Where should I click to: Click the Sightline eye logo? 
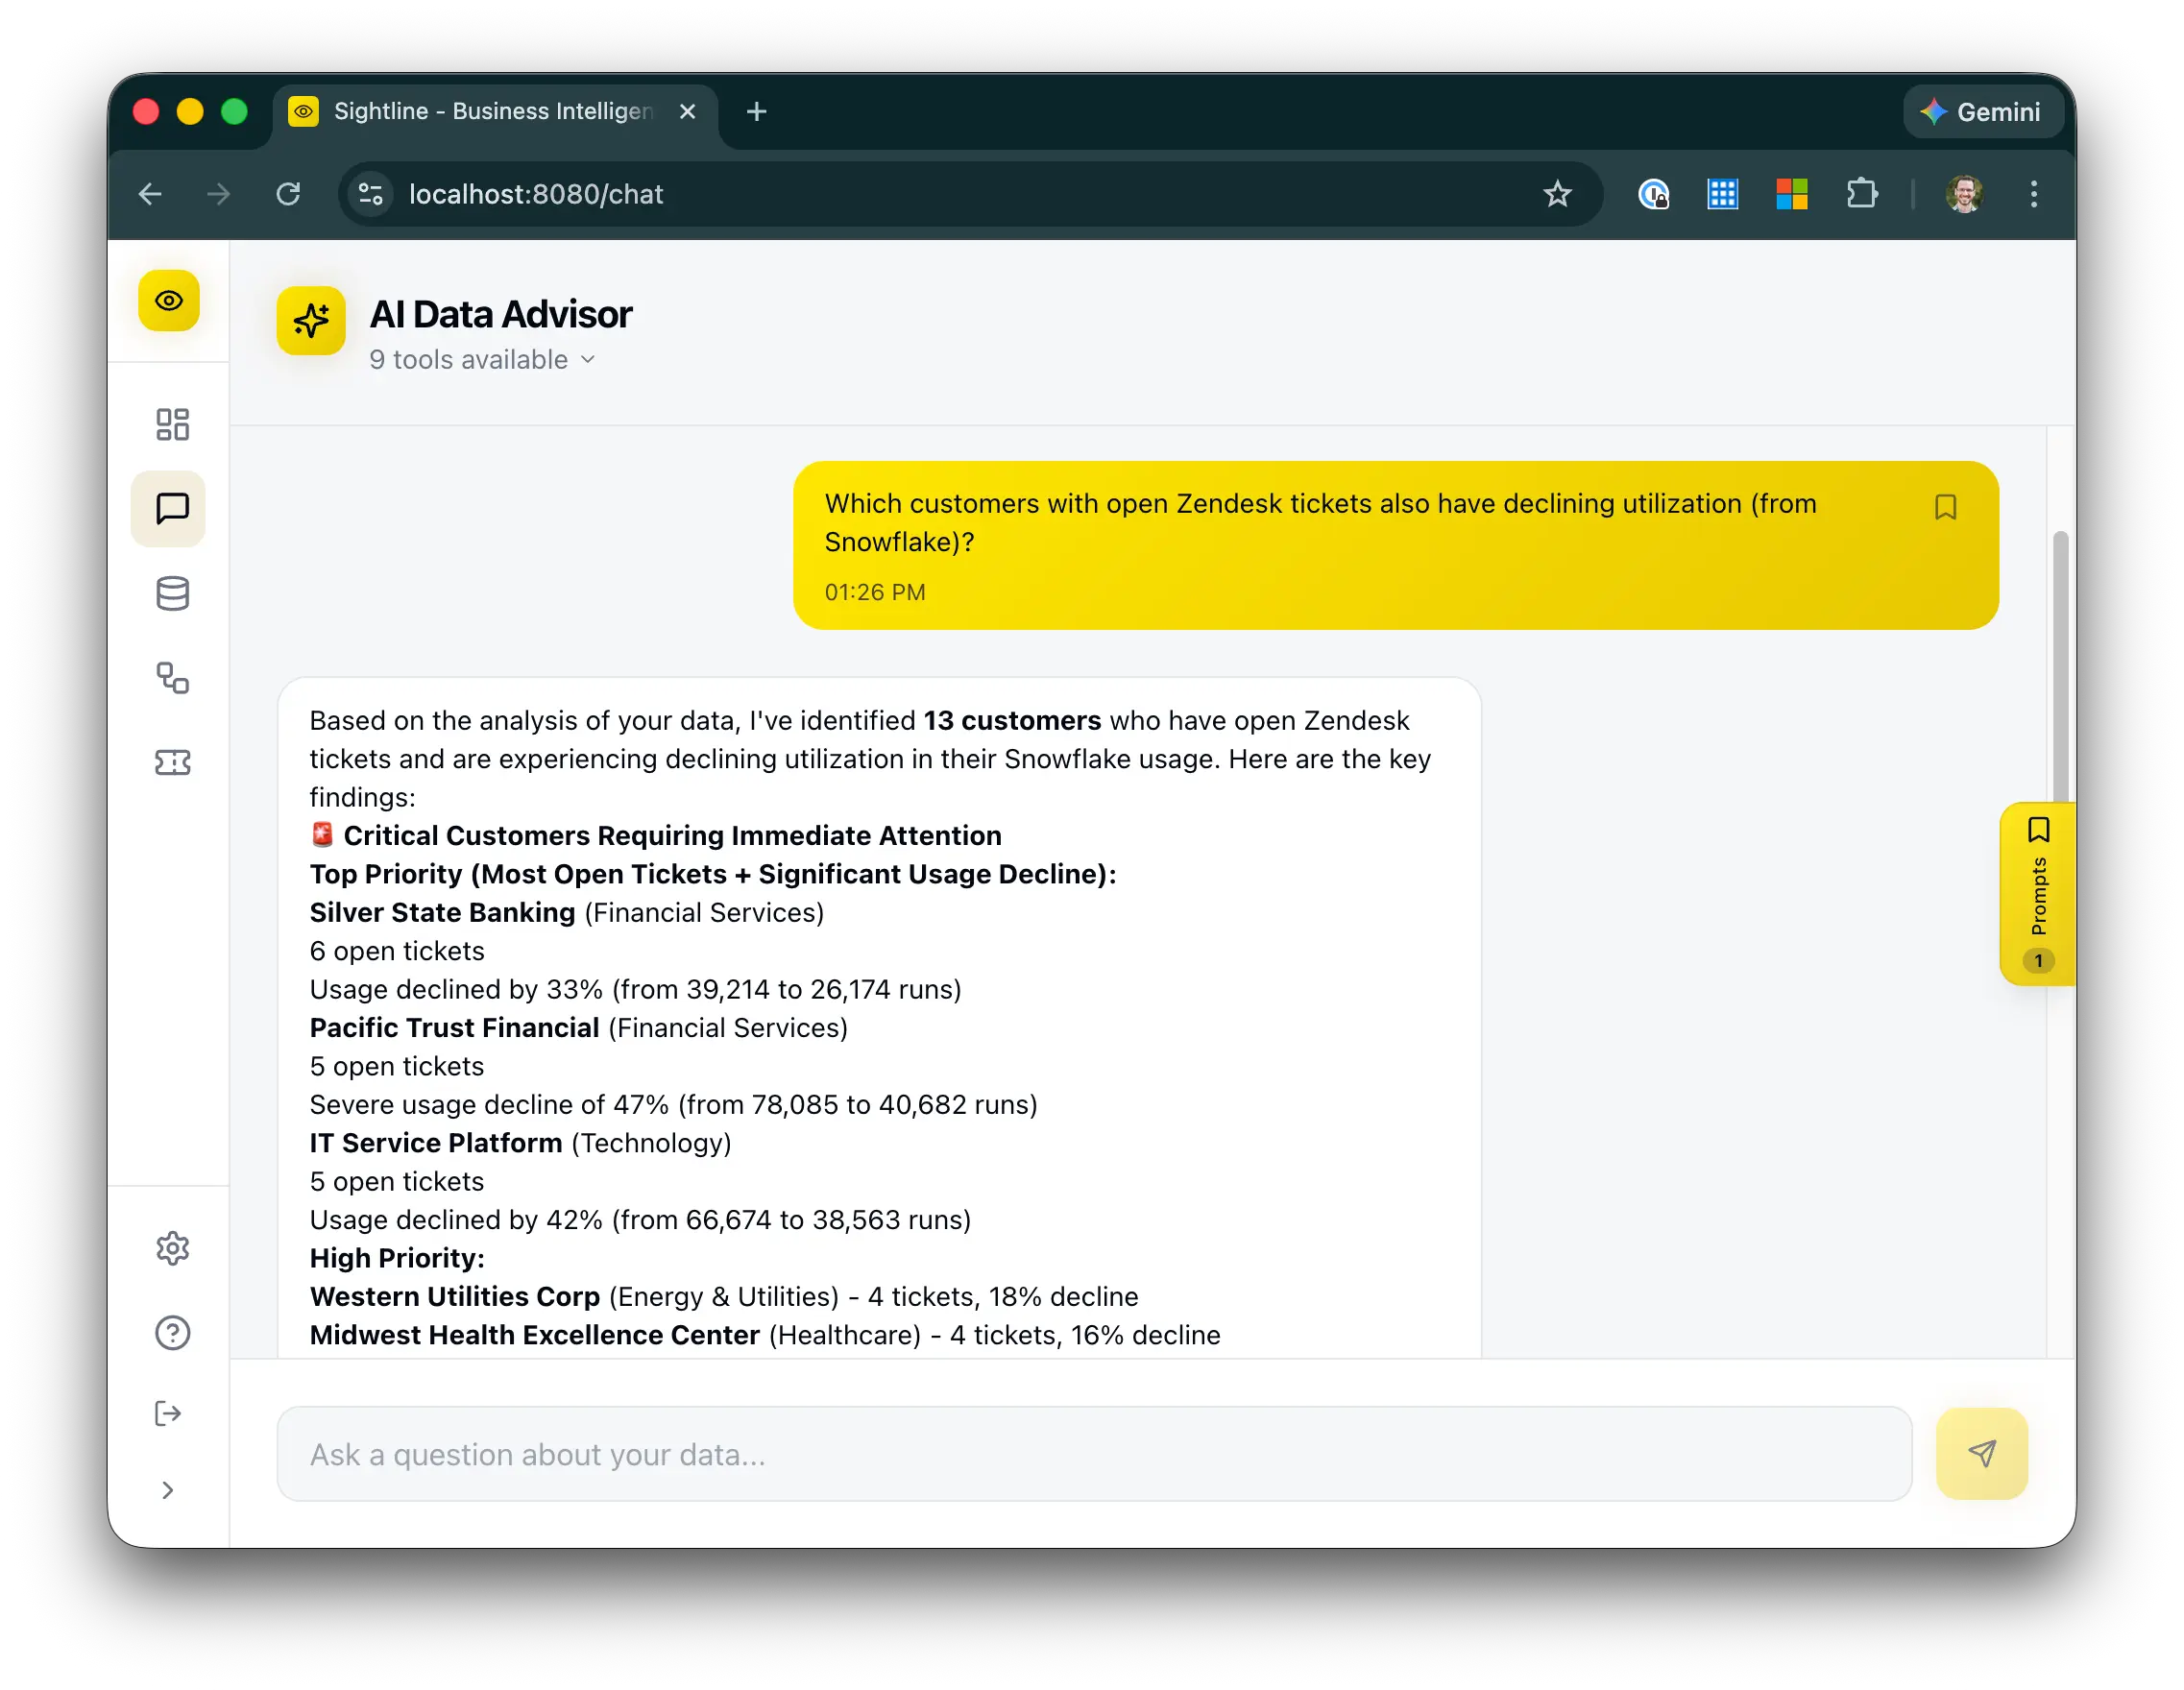[169, 301]
